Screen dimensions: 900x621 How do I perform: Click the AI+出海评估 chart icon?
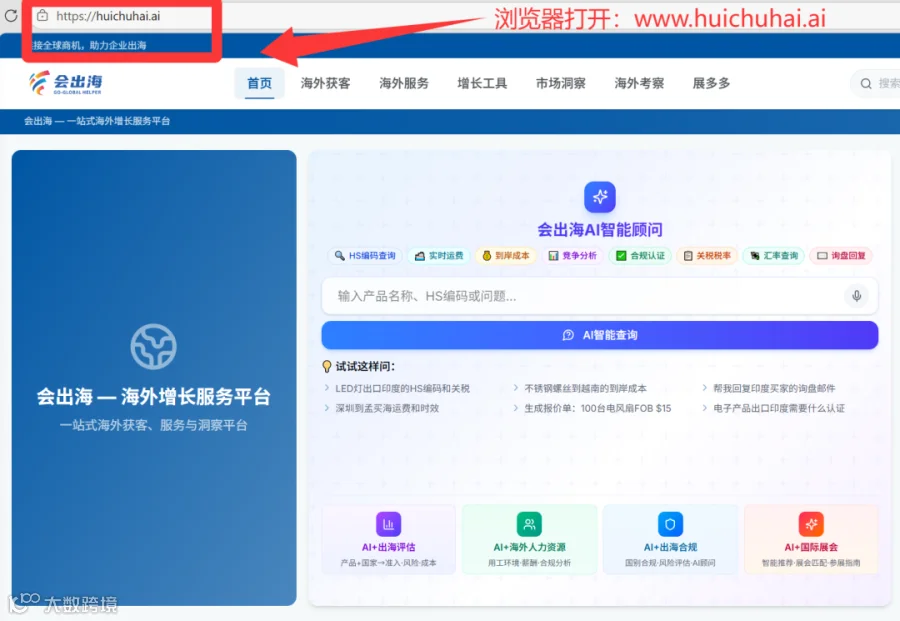click(389, 524)
